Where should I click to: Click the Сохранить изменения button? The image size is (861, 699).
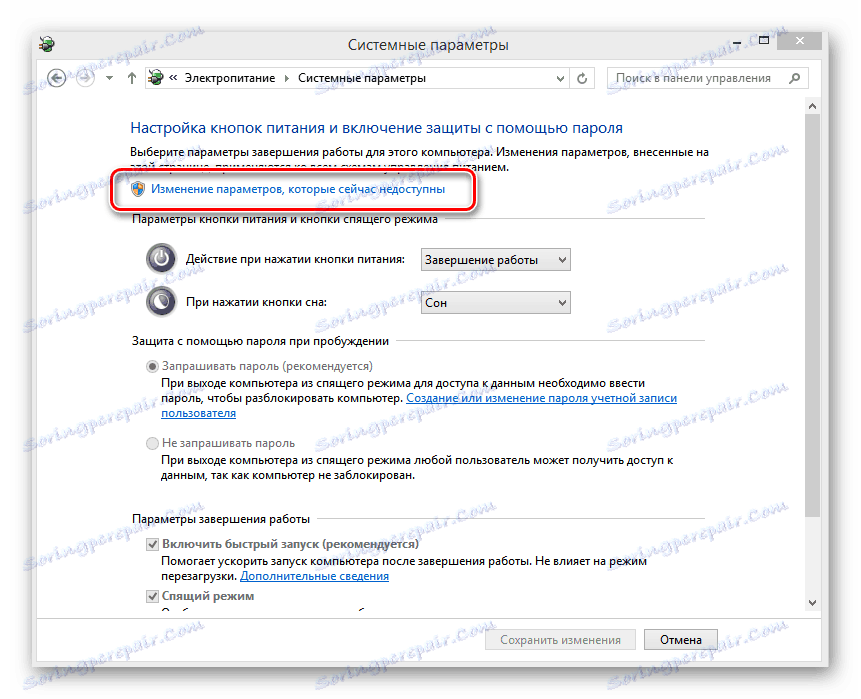560,640
